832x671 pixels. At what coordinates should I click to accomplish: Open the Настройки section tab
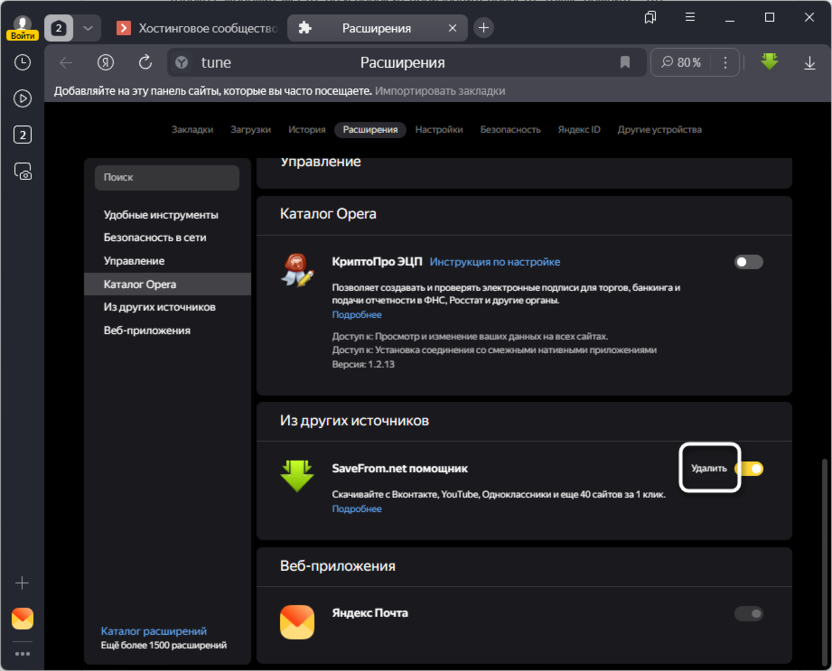coord(439,129)
